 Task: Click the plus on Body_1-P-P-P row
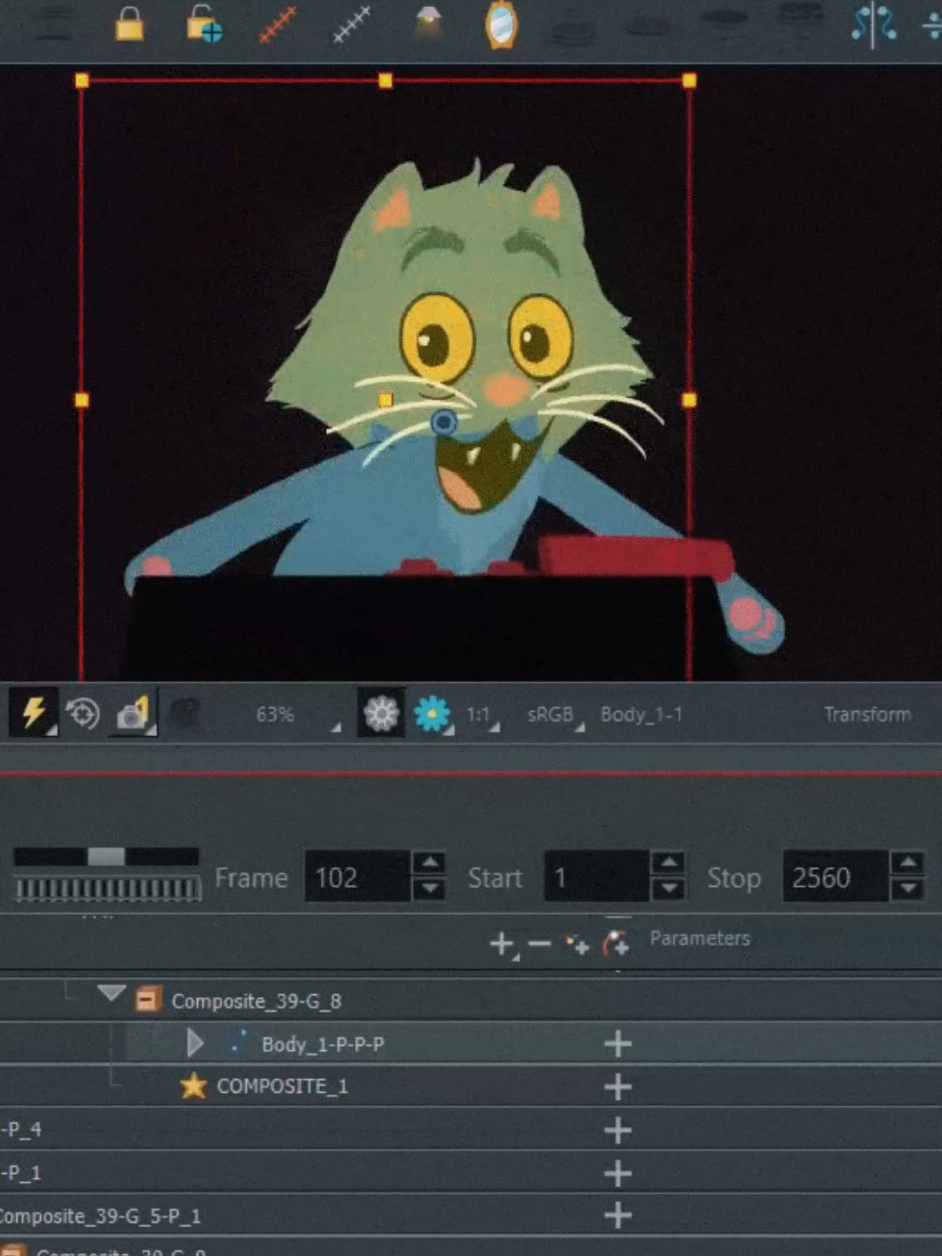[x=618, y=1044]
